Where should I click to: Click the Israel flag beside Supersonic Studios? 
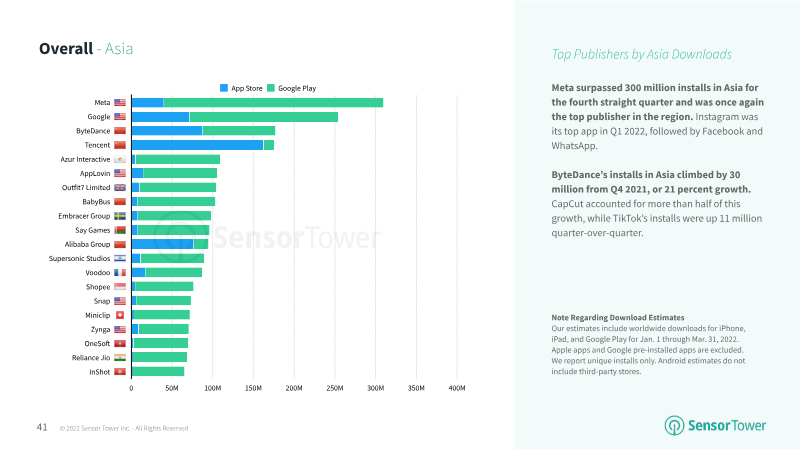coord(120,259)
